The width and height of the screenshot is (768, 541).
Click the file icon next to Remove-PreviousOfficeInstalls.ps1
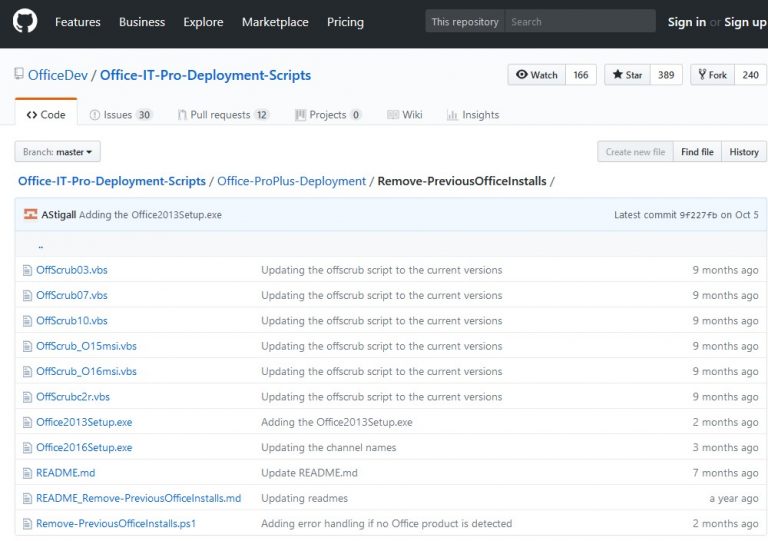point(27,524)
